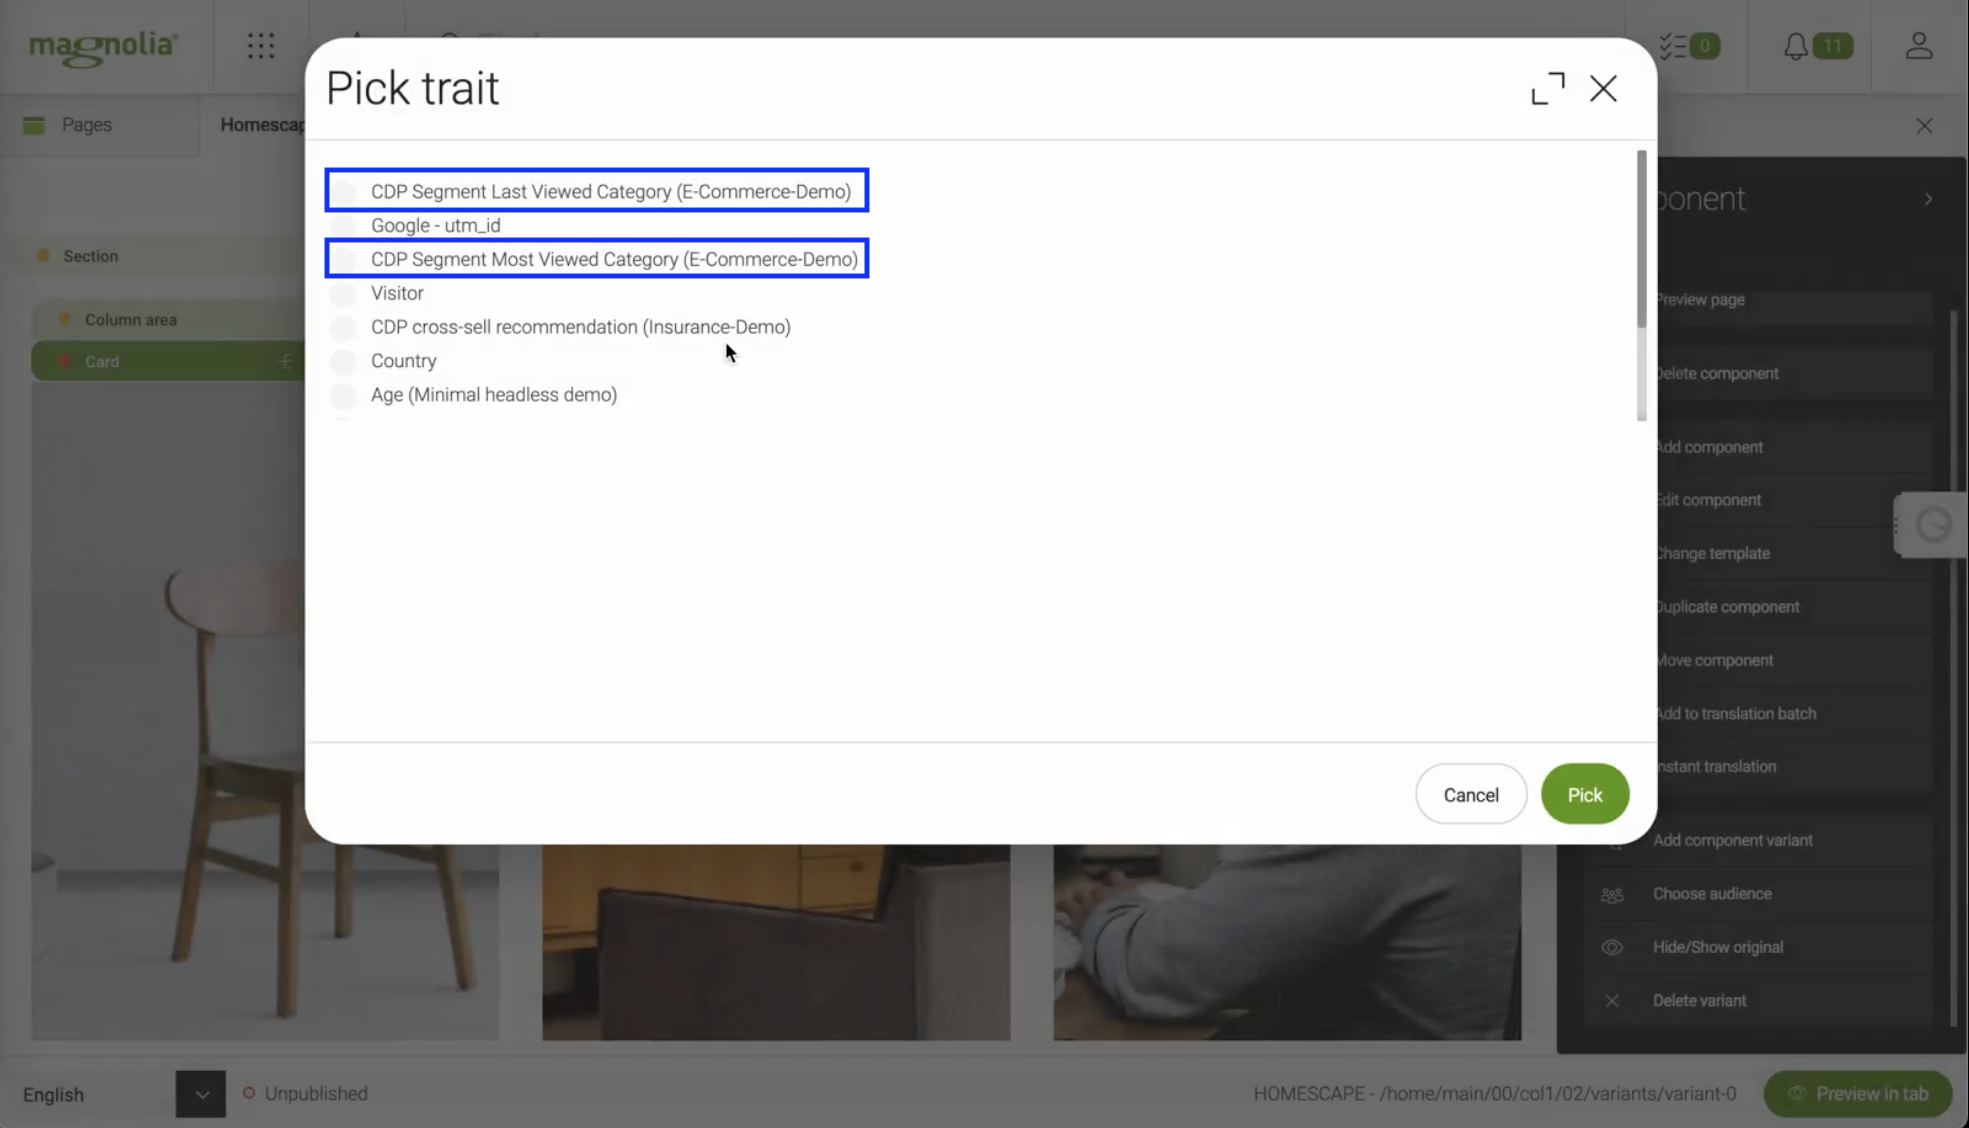This screenshot has width=1969, height=1128.
Task: Open the user profile icon
Action: click(1918, 46)
